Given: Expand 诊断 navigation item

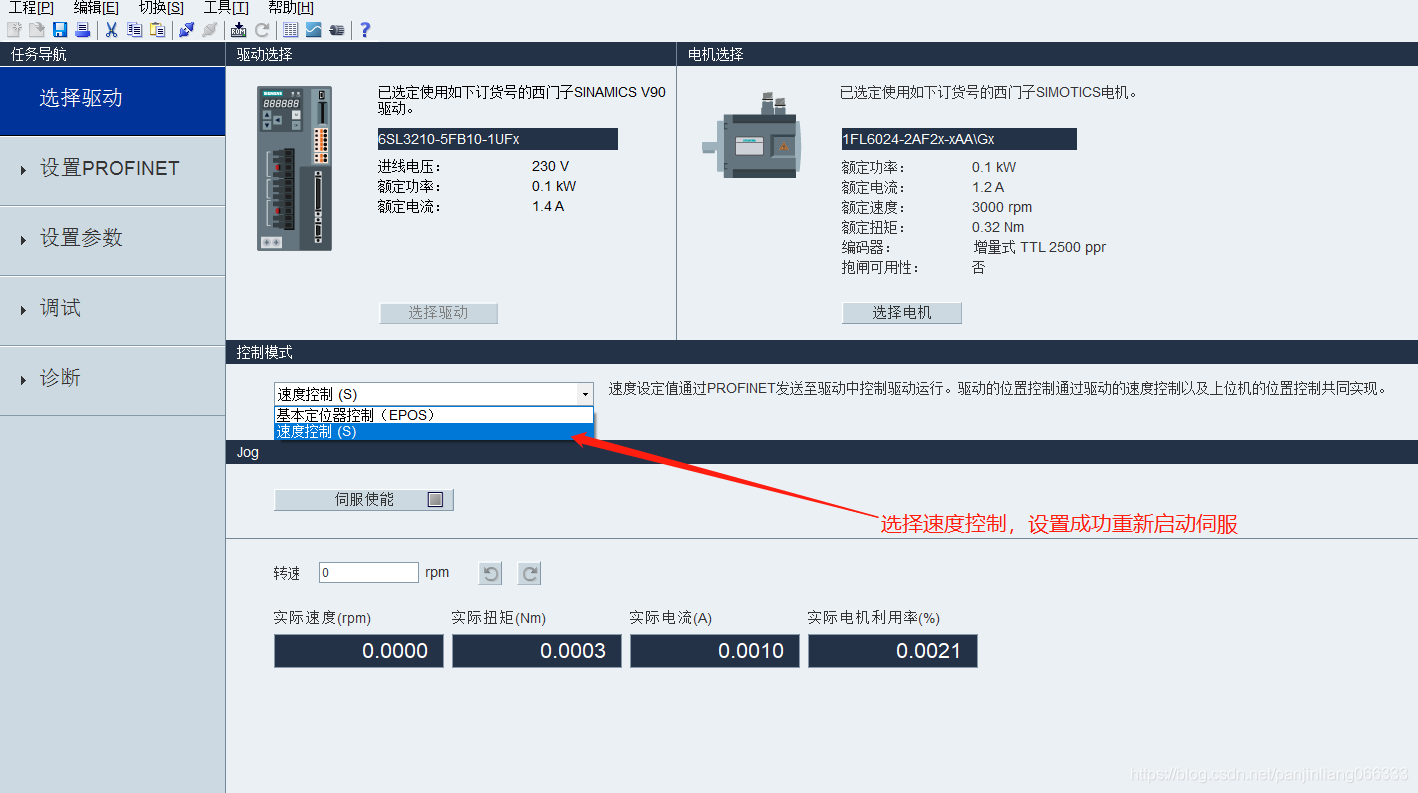Looking at the screenshot, I should pos(112,380).
